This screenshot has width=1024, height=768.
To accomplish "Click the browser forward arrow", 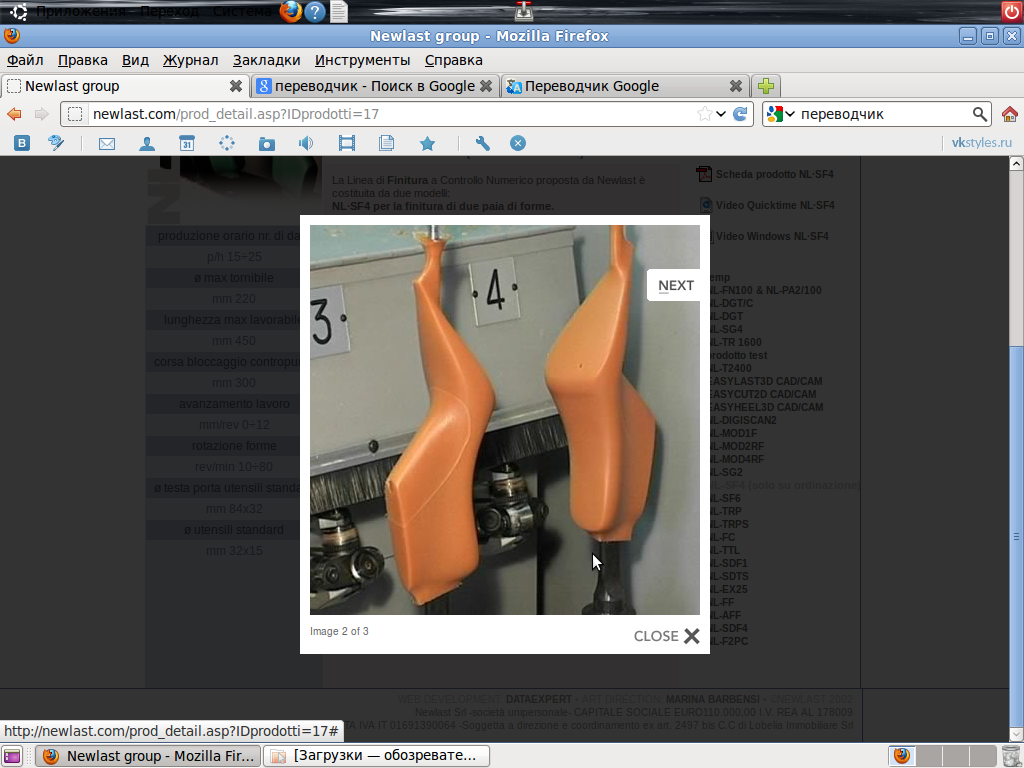I will coord(42,114).
